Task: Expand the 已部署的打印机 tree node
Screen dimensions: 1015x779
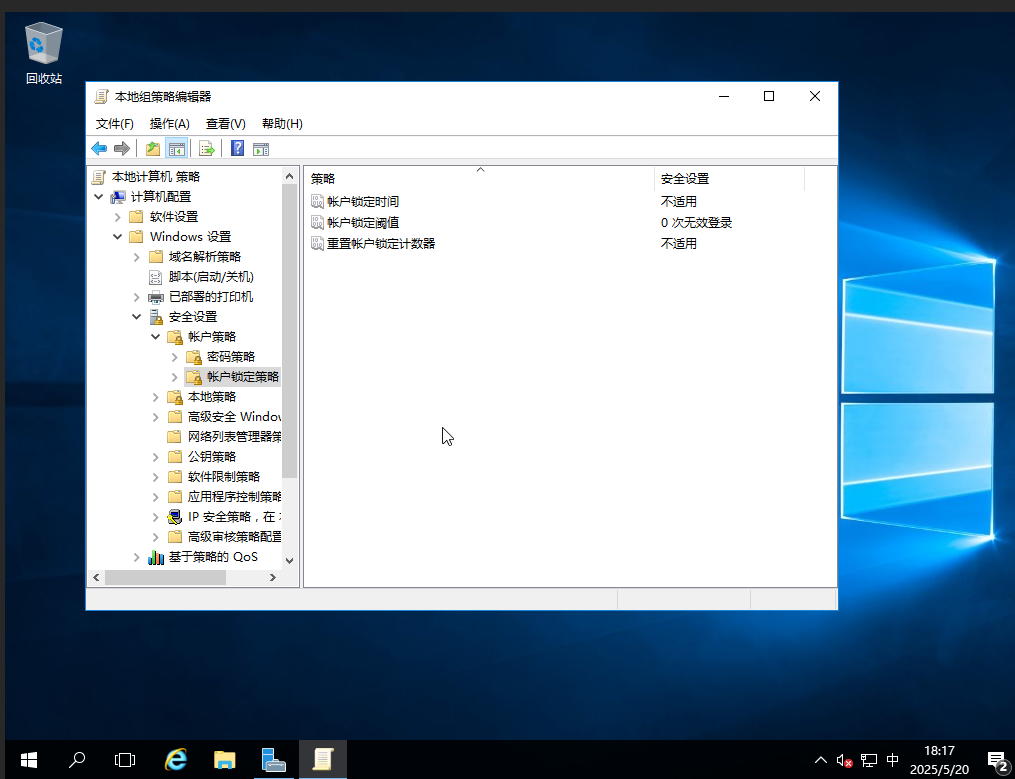Action: coord(137,297)
